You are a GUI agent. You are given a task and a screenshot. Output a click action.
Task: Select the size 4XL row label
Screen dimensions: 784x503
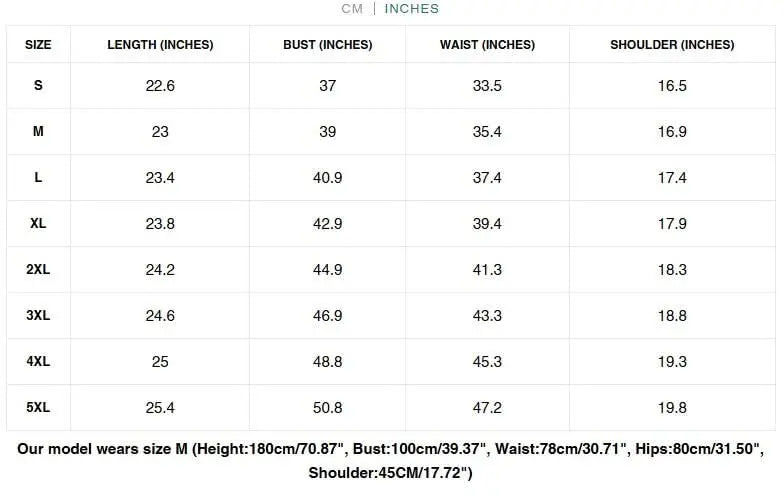click(x=38, y=362)
